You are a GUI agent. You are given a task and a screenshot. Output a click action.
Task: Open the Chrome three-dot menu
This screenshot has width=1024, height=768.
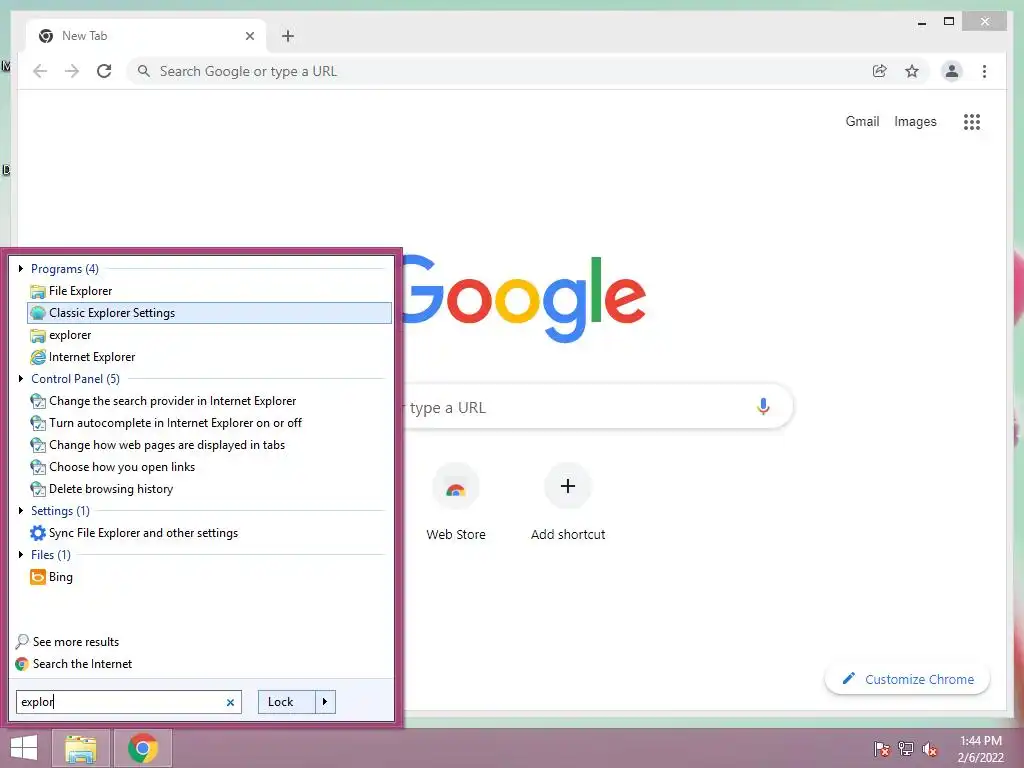click(x=984, y=71)
